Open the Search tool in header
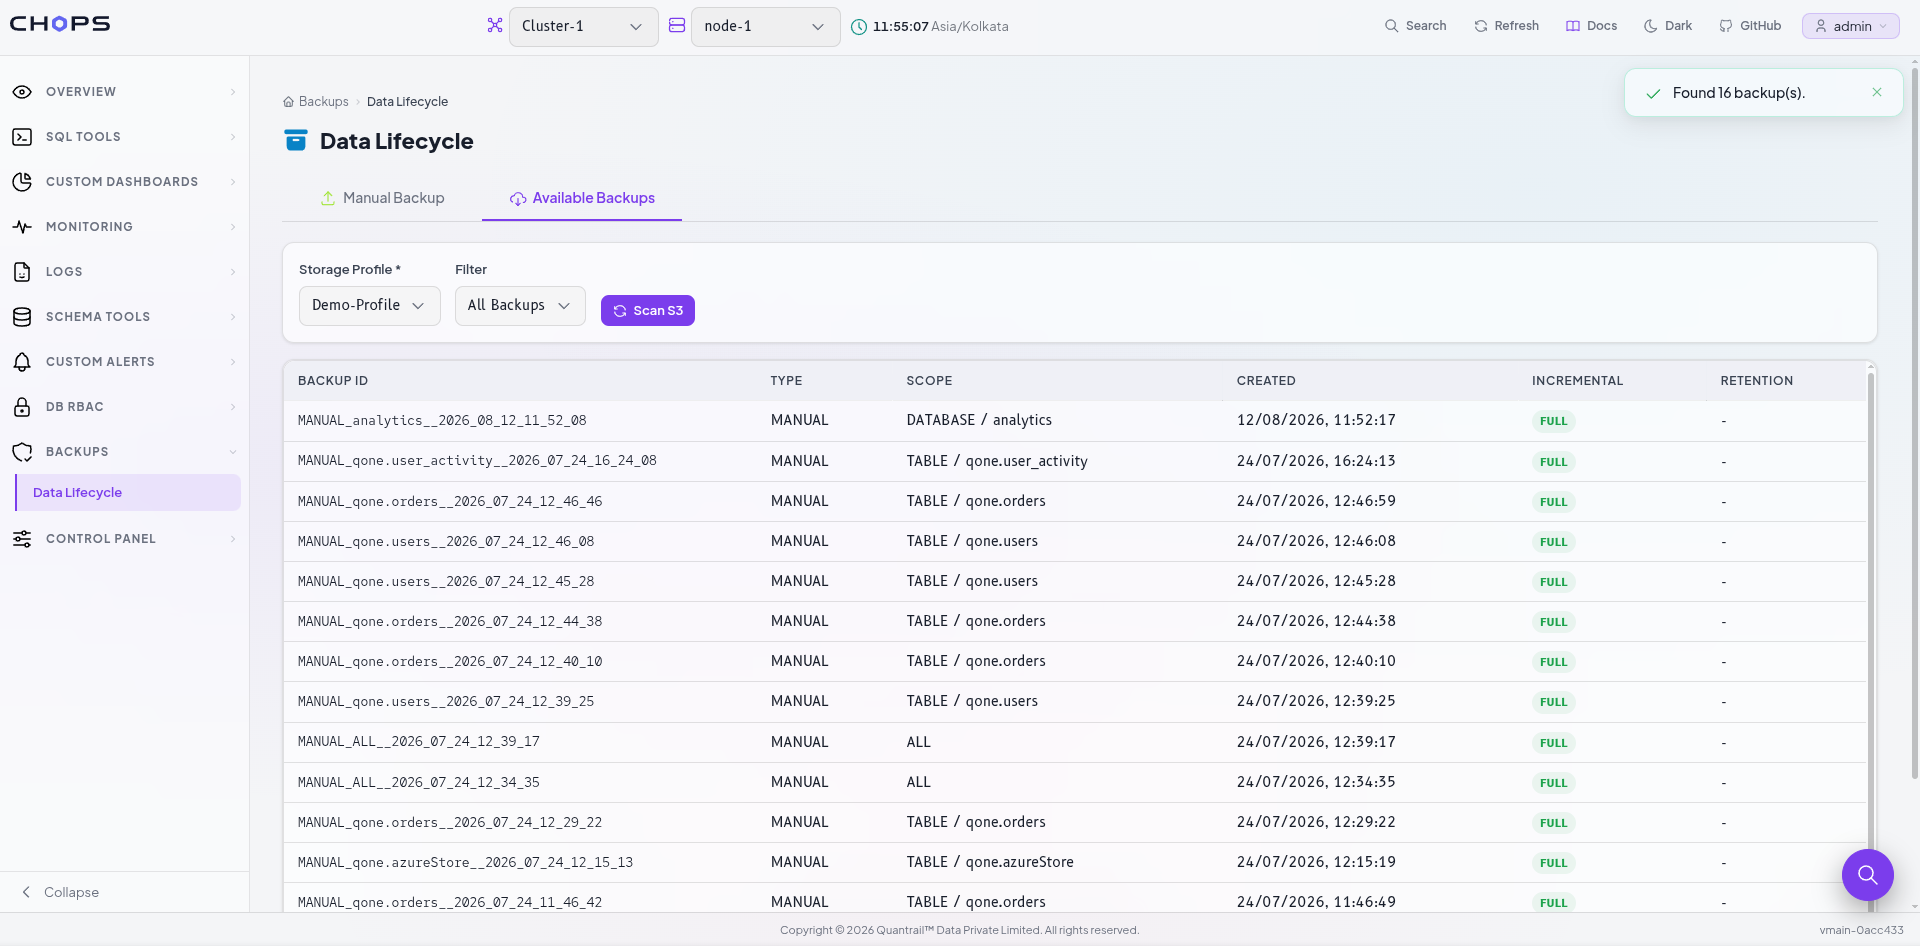 point(1415,26)
